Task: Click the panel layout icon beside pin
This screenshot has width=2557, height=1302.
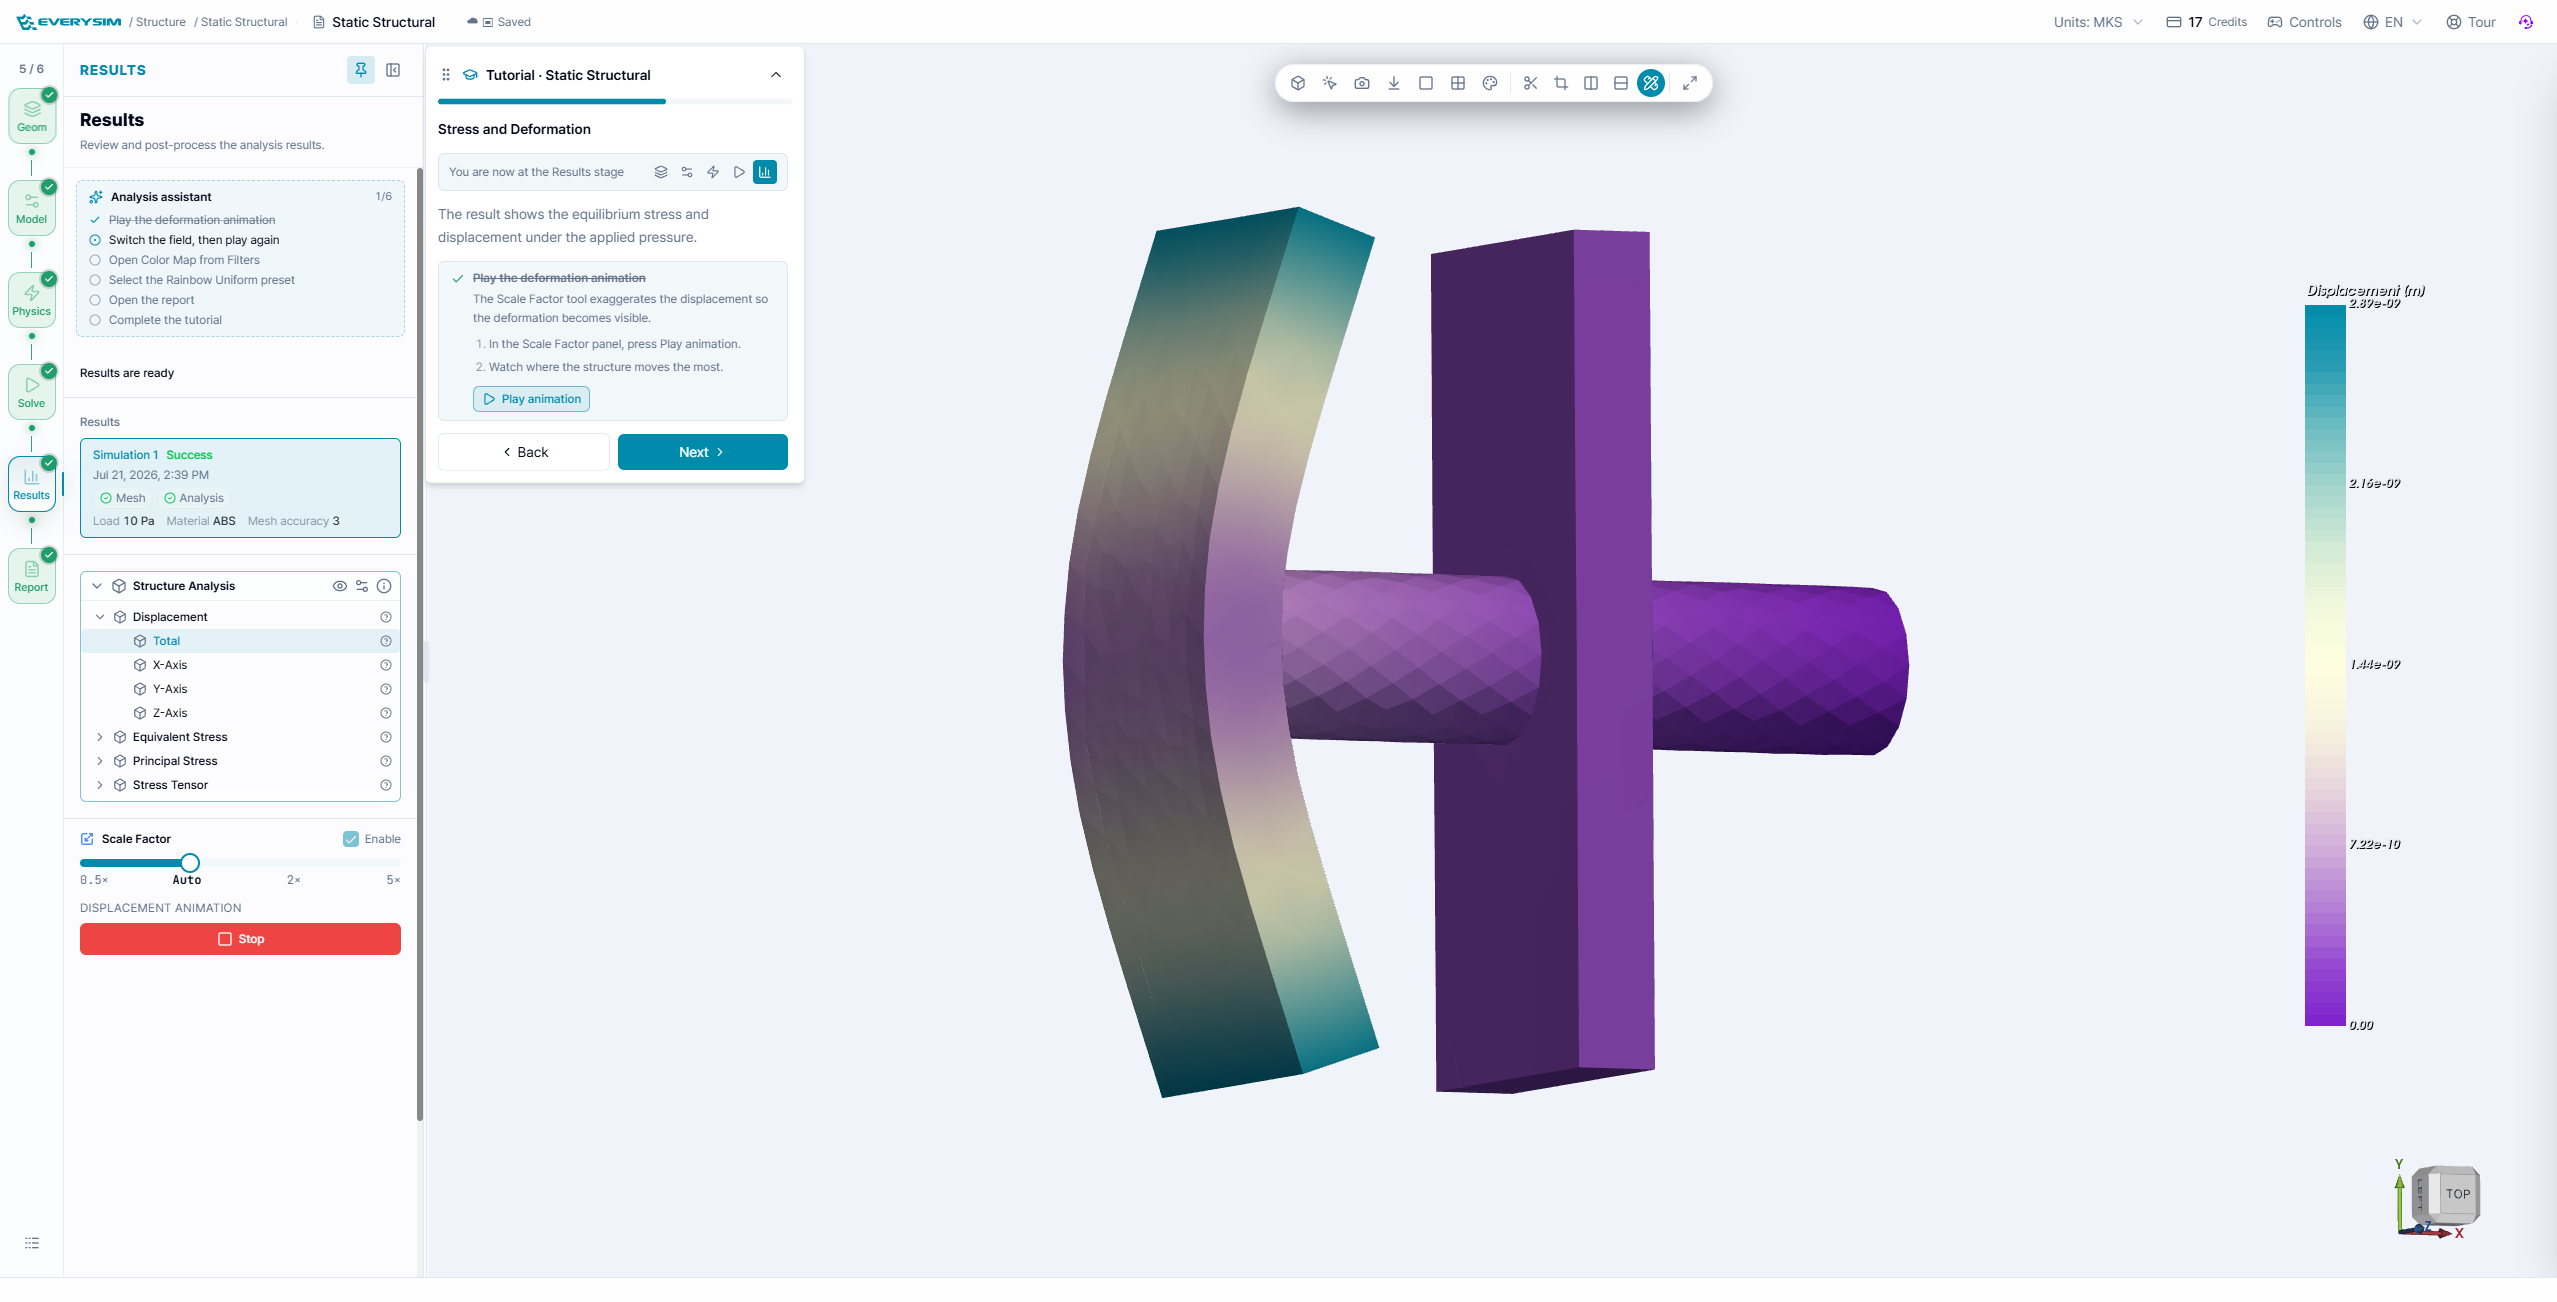Action: click(x=393, y=70)
